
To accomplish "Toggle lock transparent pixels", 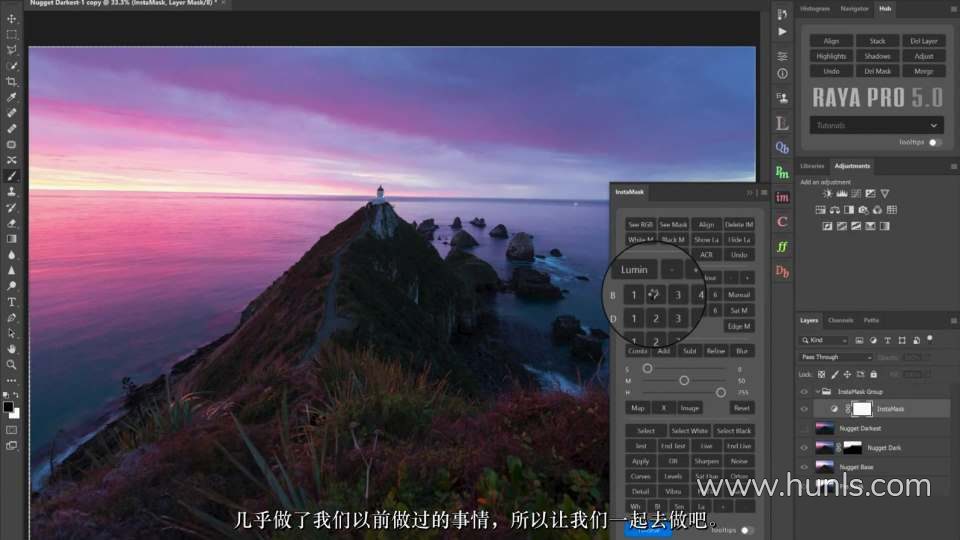I will [822, 374].
